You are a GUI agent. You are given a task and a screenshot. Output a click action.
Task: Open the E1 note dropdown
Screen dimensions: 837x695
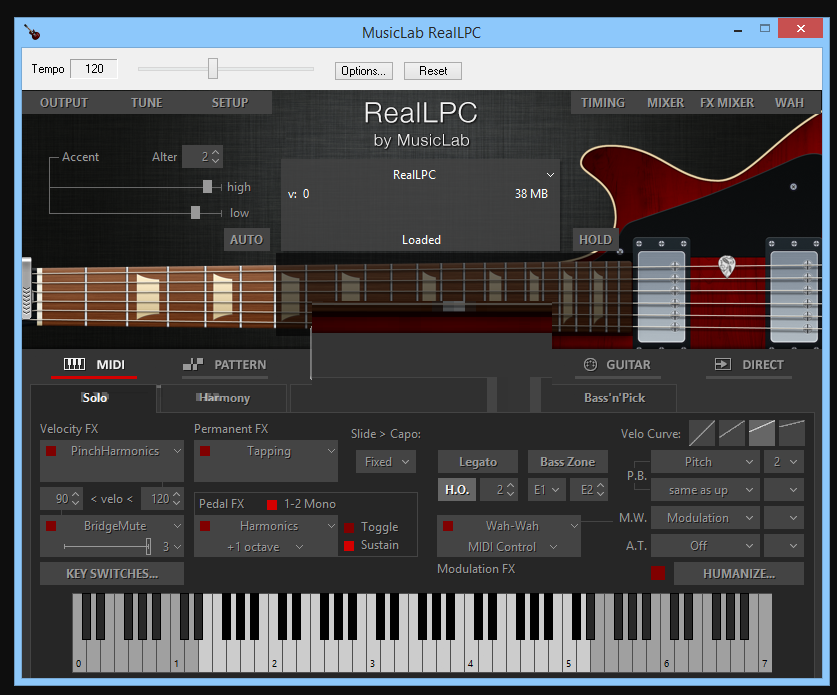(547, 489)
